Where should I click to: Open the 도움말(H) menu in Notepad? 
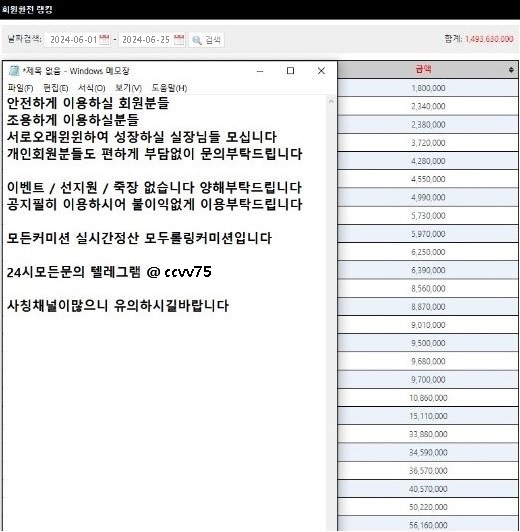coord(169,88)
